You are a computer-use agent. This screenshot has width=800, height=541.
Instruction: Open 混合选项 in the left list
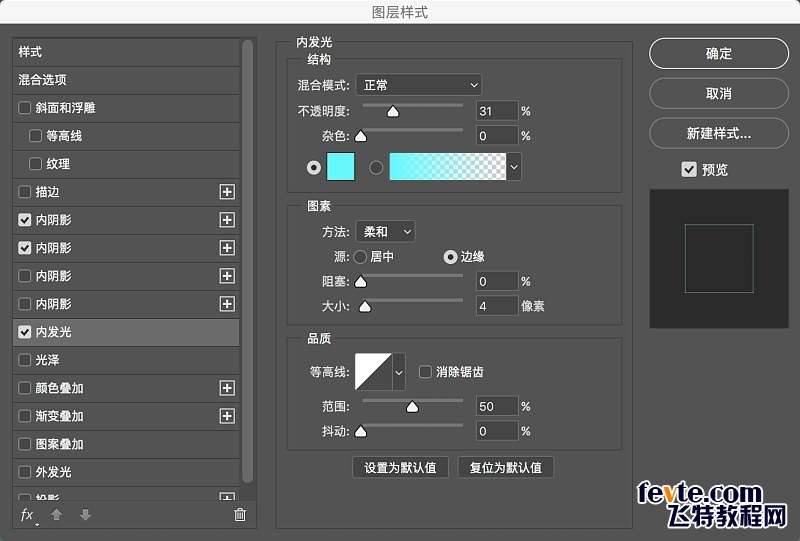pyautogui.click(x=126, y=80)
